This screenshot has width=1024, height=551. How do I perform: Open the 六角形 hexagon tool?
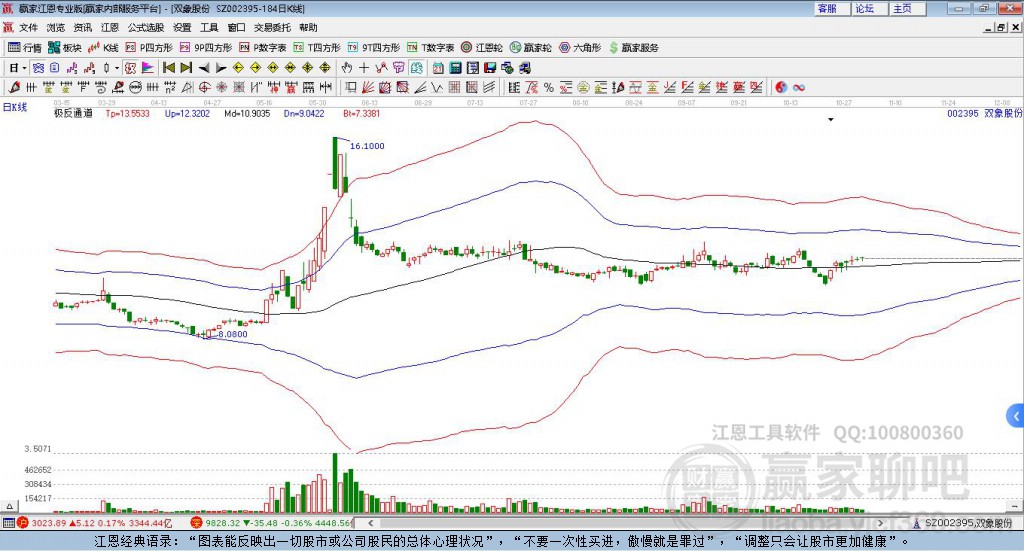[x=580, y=48]
